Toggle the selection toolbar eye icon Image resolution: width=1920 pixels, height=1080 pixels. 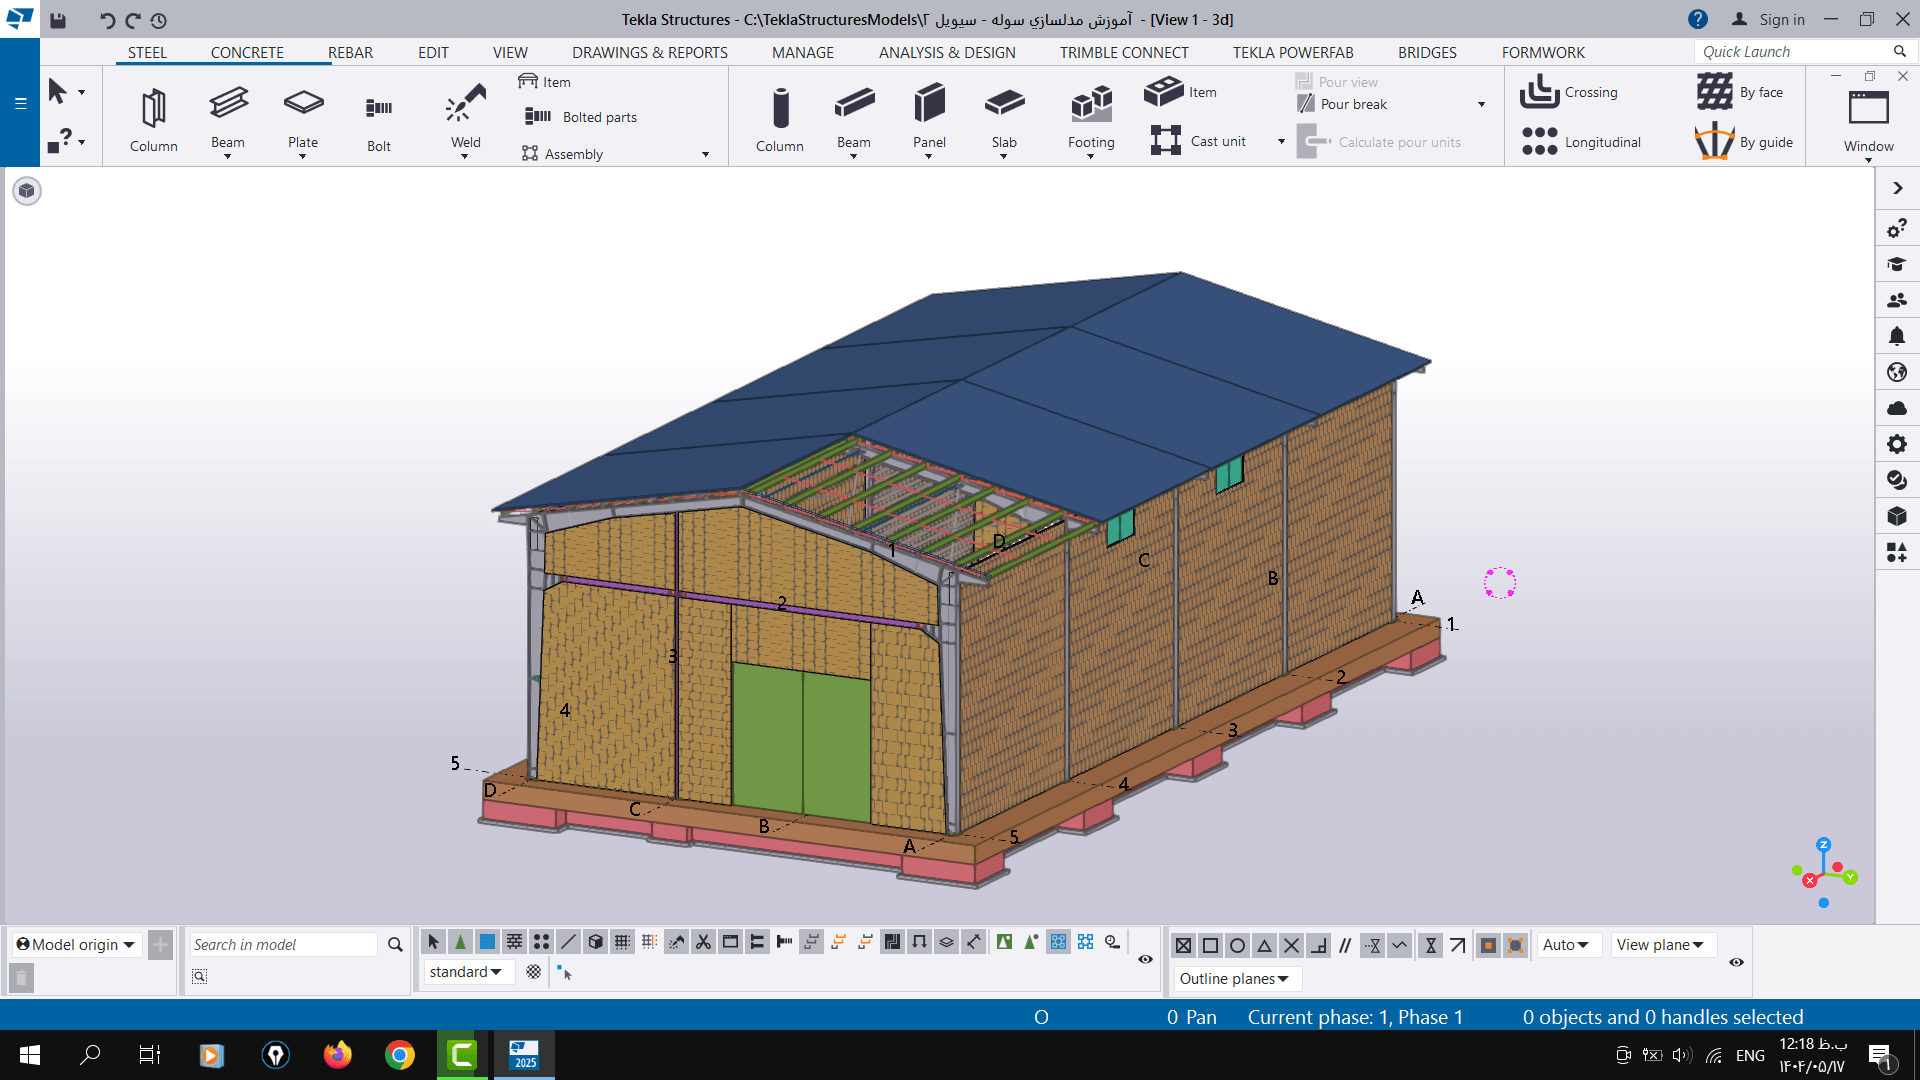1145,959
